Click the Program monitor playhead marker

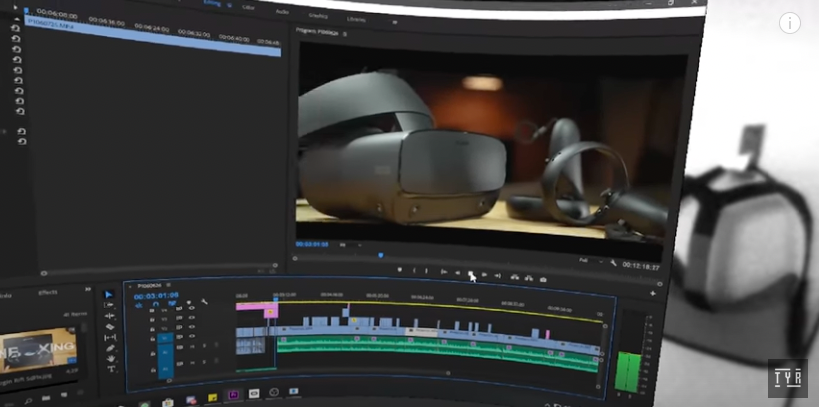click(x=380, y=255)
